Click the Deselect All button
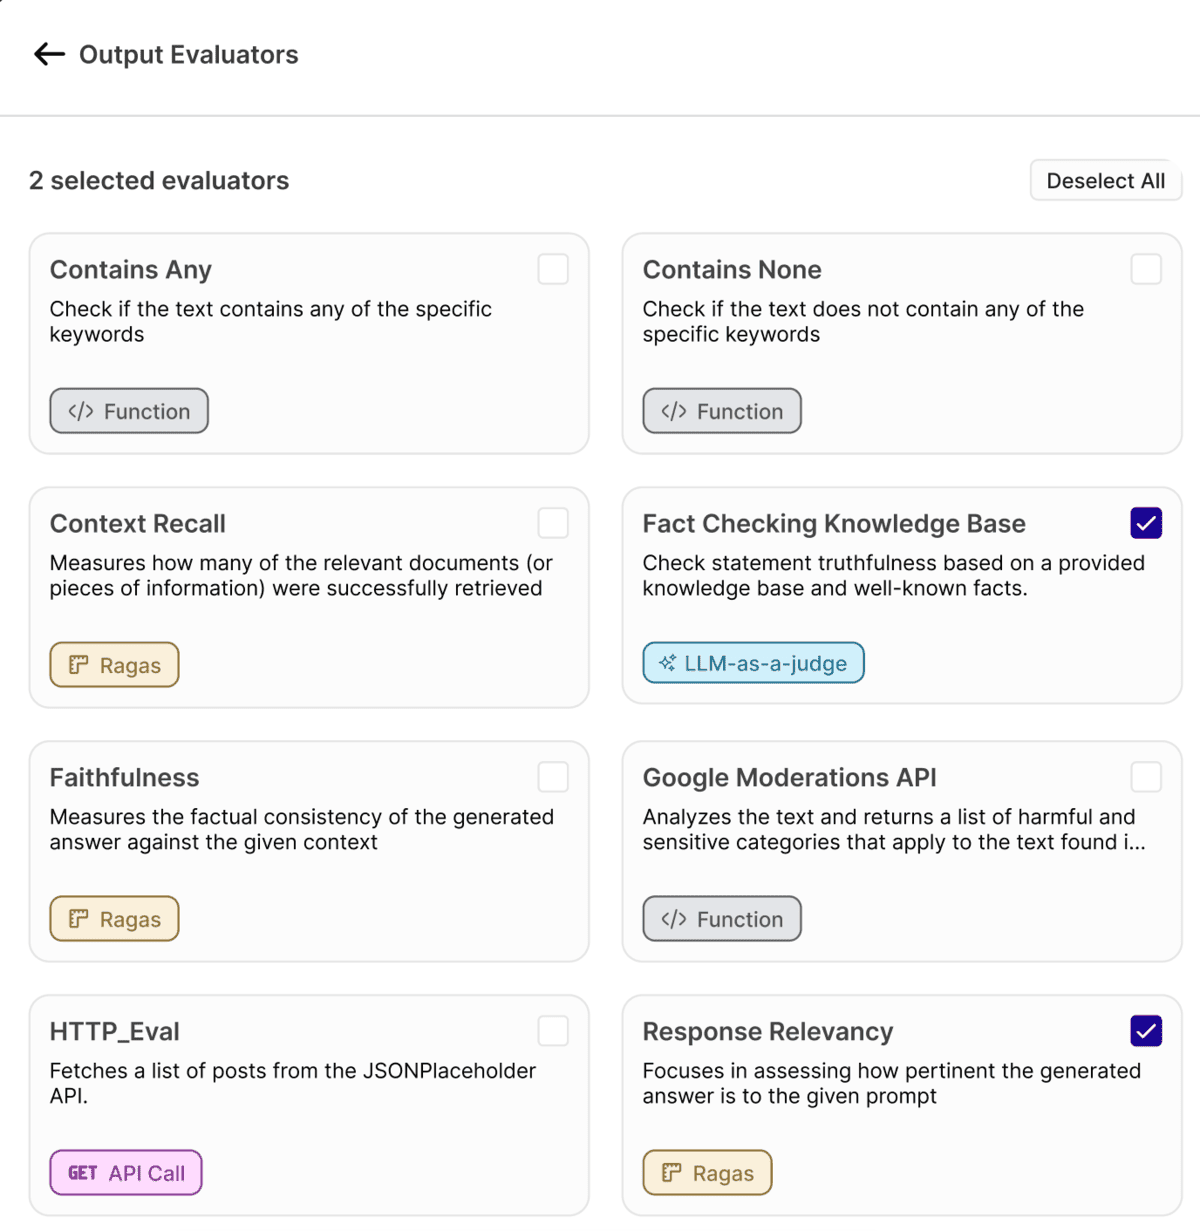This screenshot has width=1200, height=1231. click(x=1105, y=180)
